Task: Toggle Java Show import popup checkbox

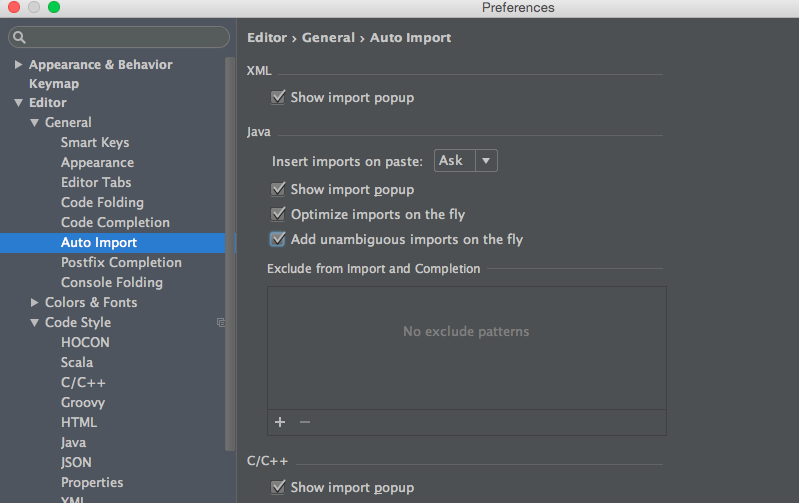Action: coord(278,189)
